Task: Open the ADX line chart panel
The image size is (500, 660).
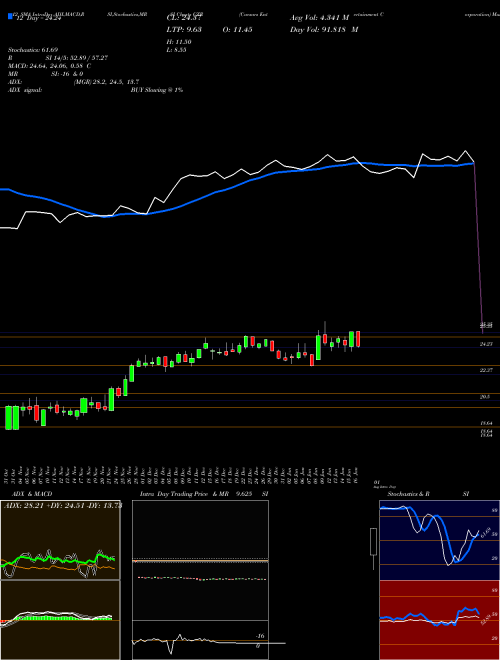Action: 60,540
